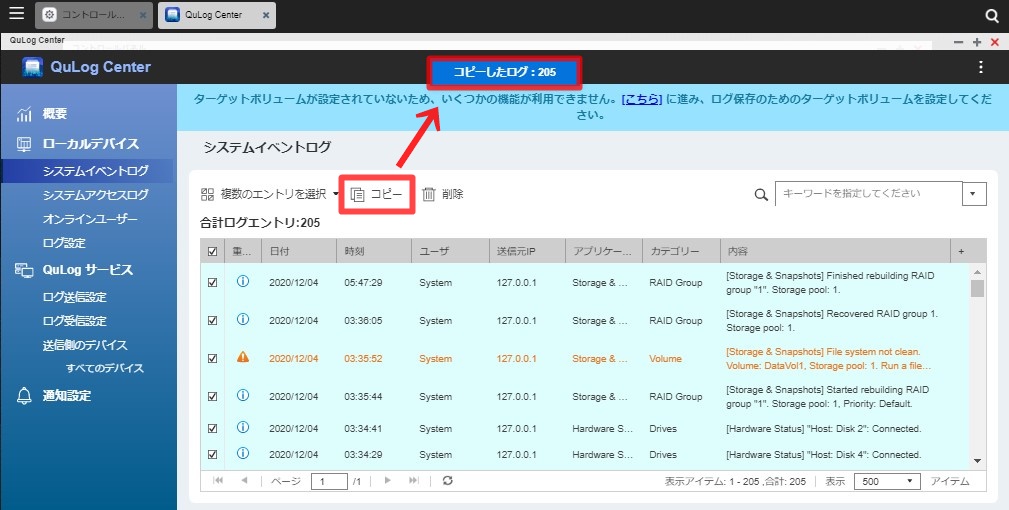Open the ローカルデバイス section

click(91, 144)
